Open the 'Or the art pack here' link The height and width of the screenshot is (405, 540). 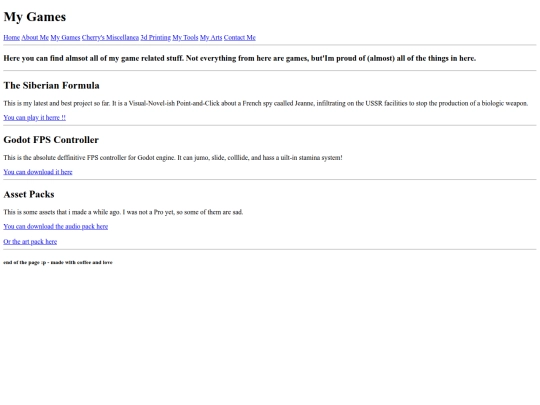30,242
